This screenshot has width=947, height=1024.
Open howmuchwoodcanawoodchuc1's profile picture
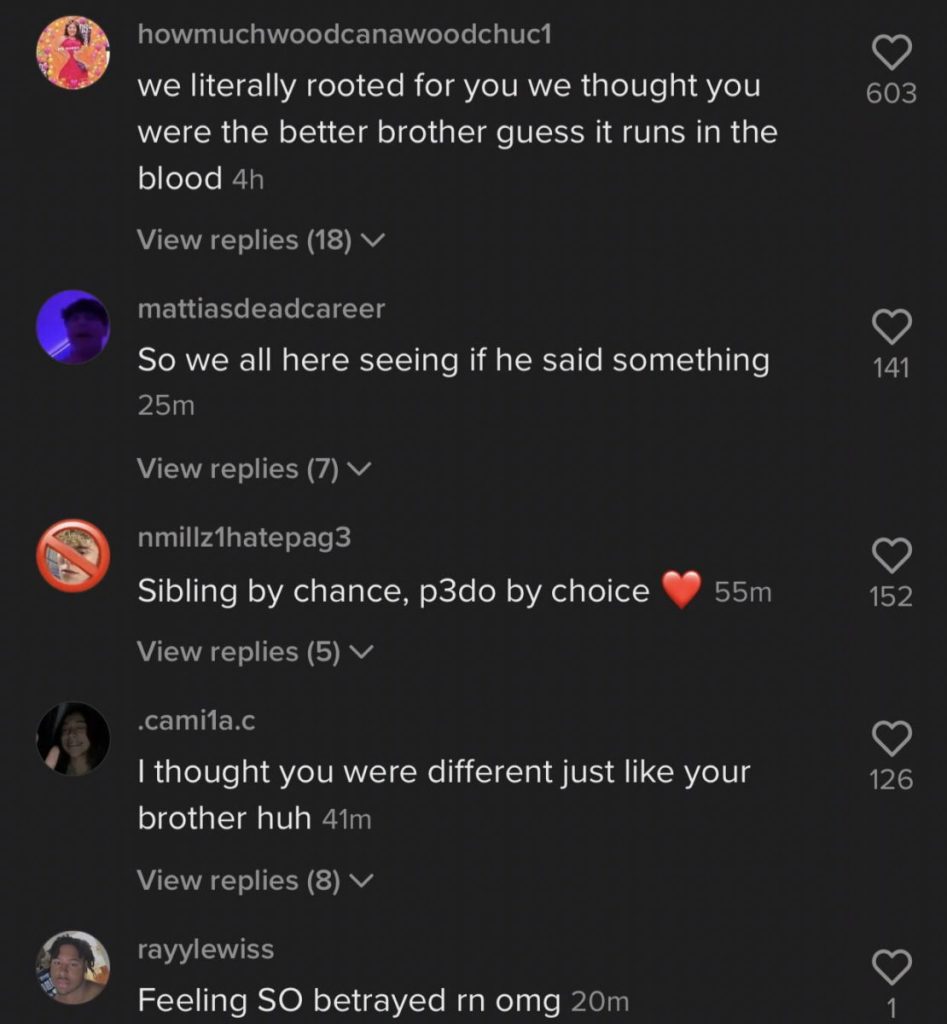(73, 52)
